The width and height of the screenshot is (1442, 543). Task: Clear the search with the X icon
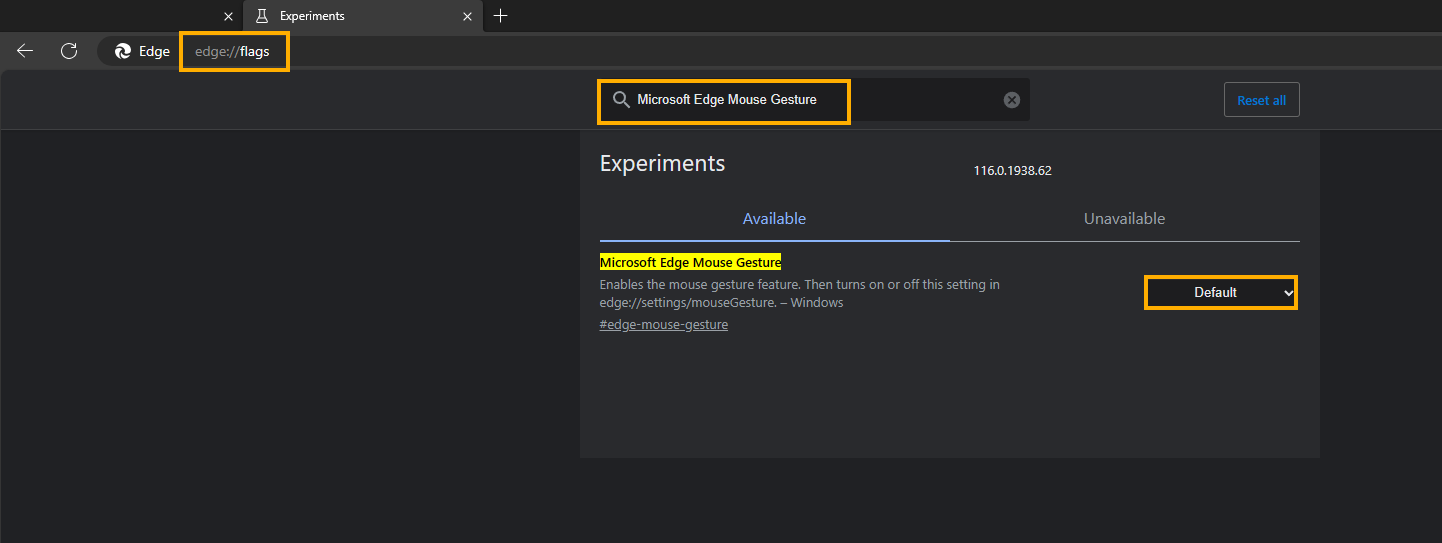1012,100
